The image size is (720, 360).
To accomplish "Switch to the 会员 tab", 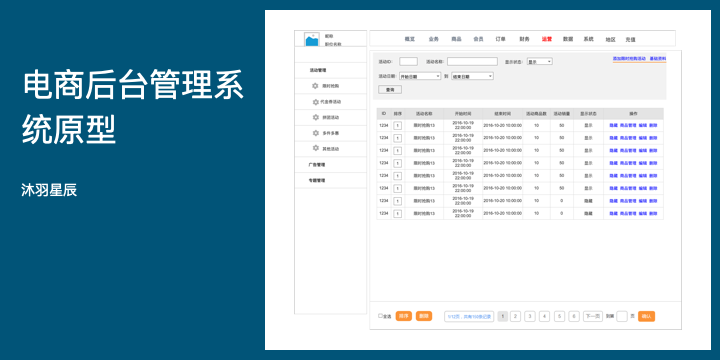I will click(478, 39).
